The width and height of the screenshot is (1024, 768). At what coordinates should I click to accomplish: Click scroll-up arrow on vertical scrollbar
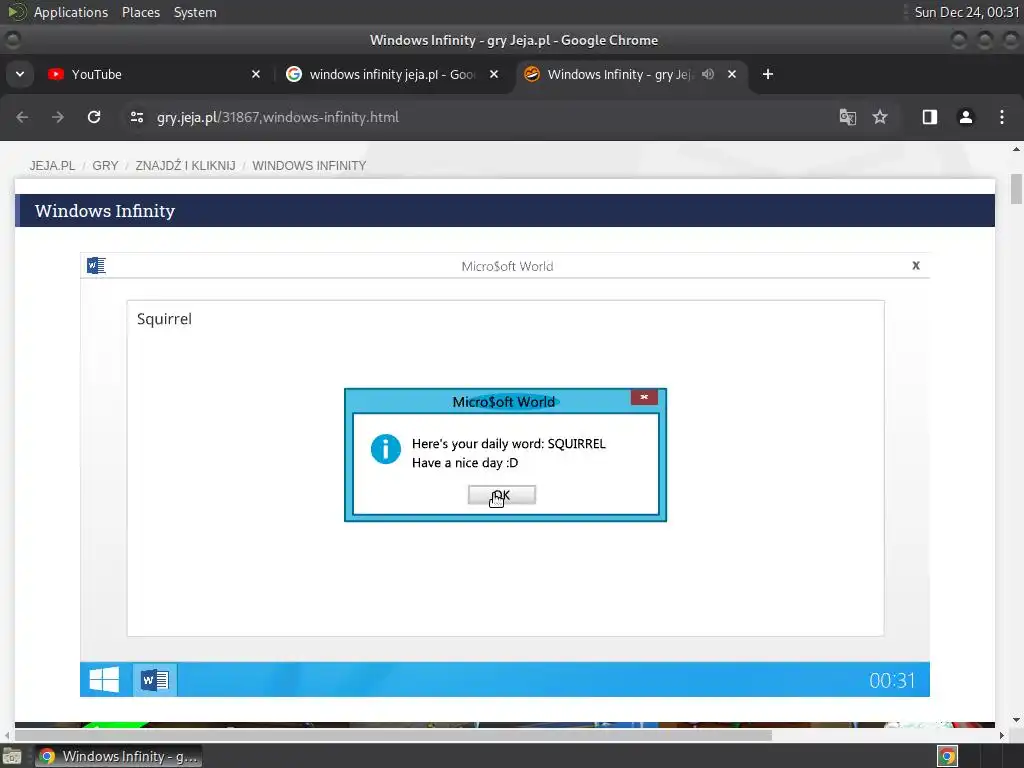click(x=1016, y=150)
